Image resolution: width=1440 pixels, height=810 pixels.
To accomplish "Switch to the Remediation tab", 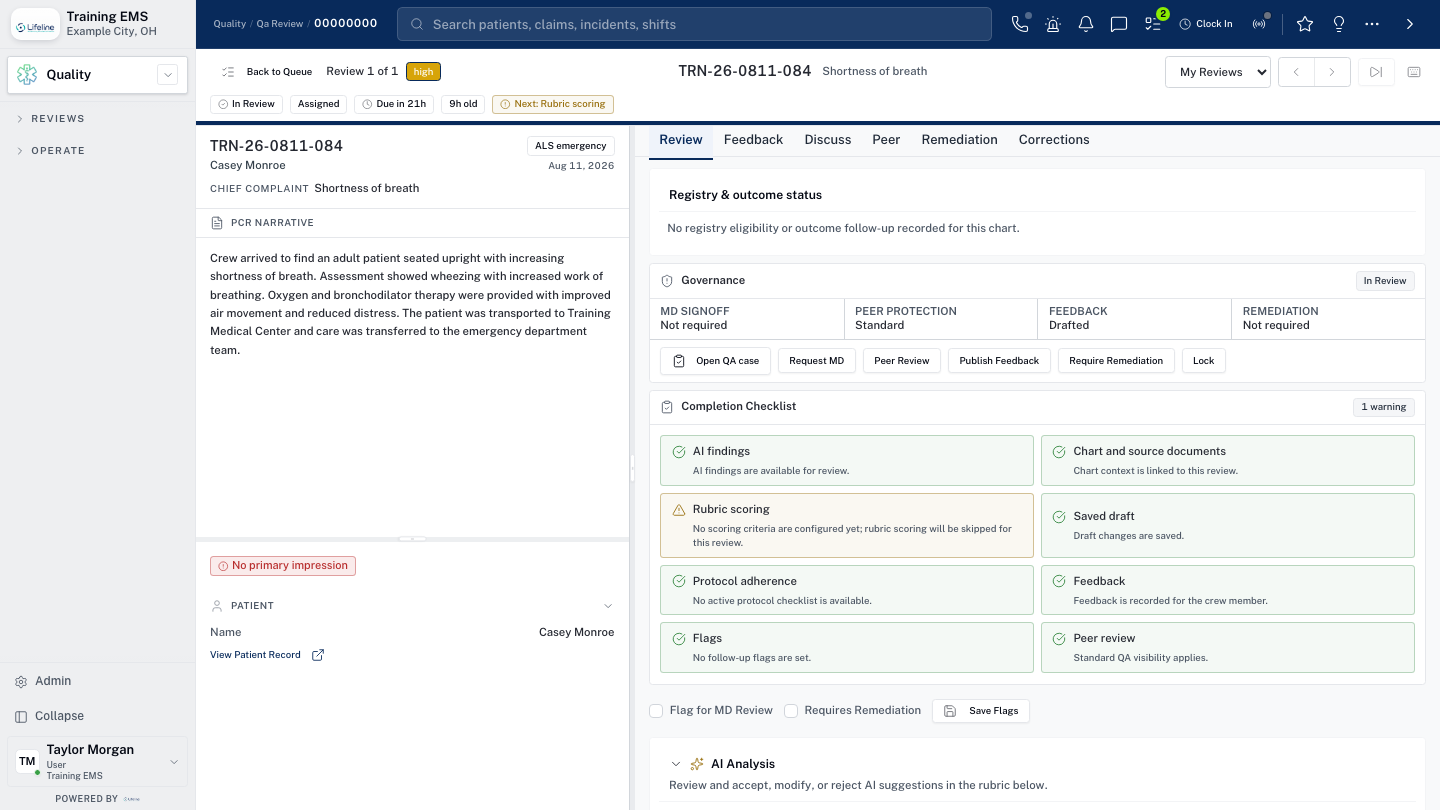I will (x=960, y=140).
